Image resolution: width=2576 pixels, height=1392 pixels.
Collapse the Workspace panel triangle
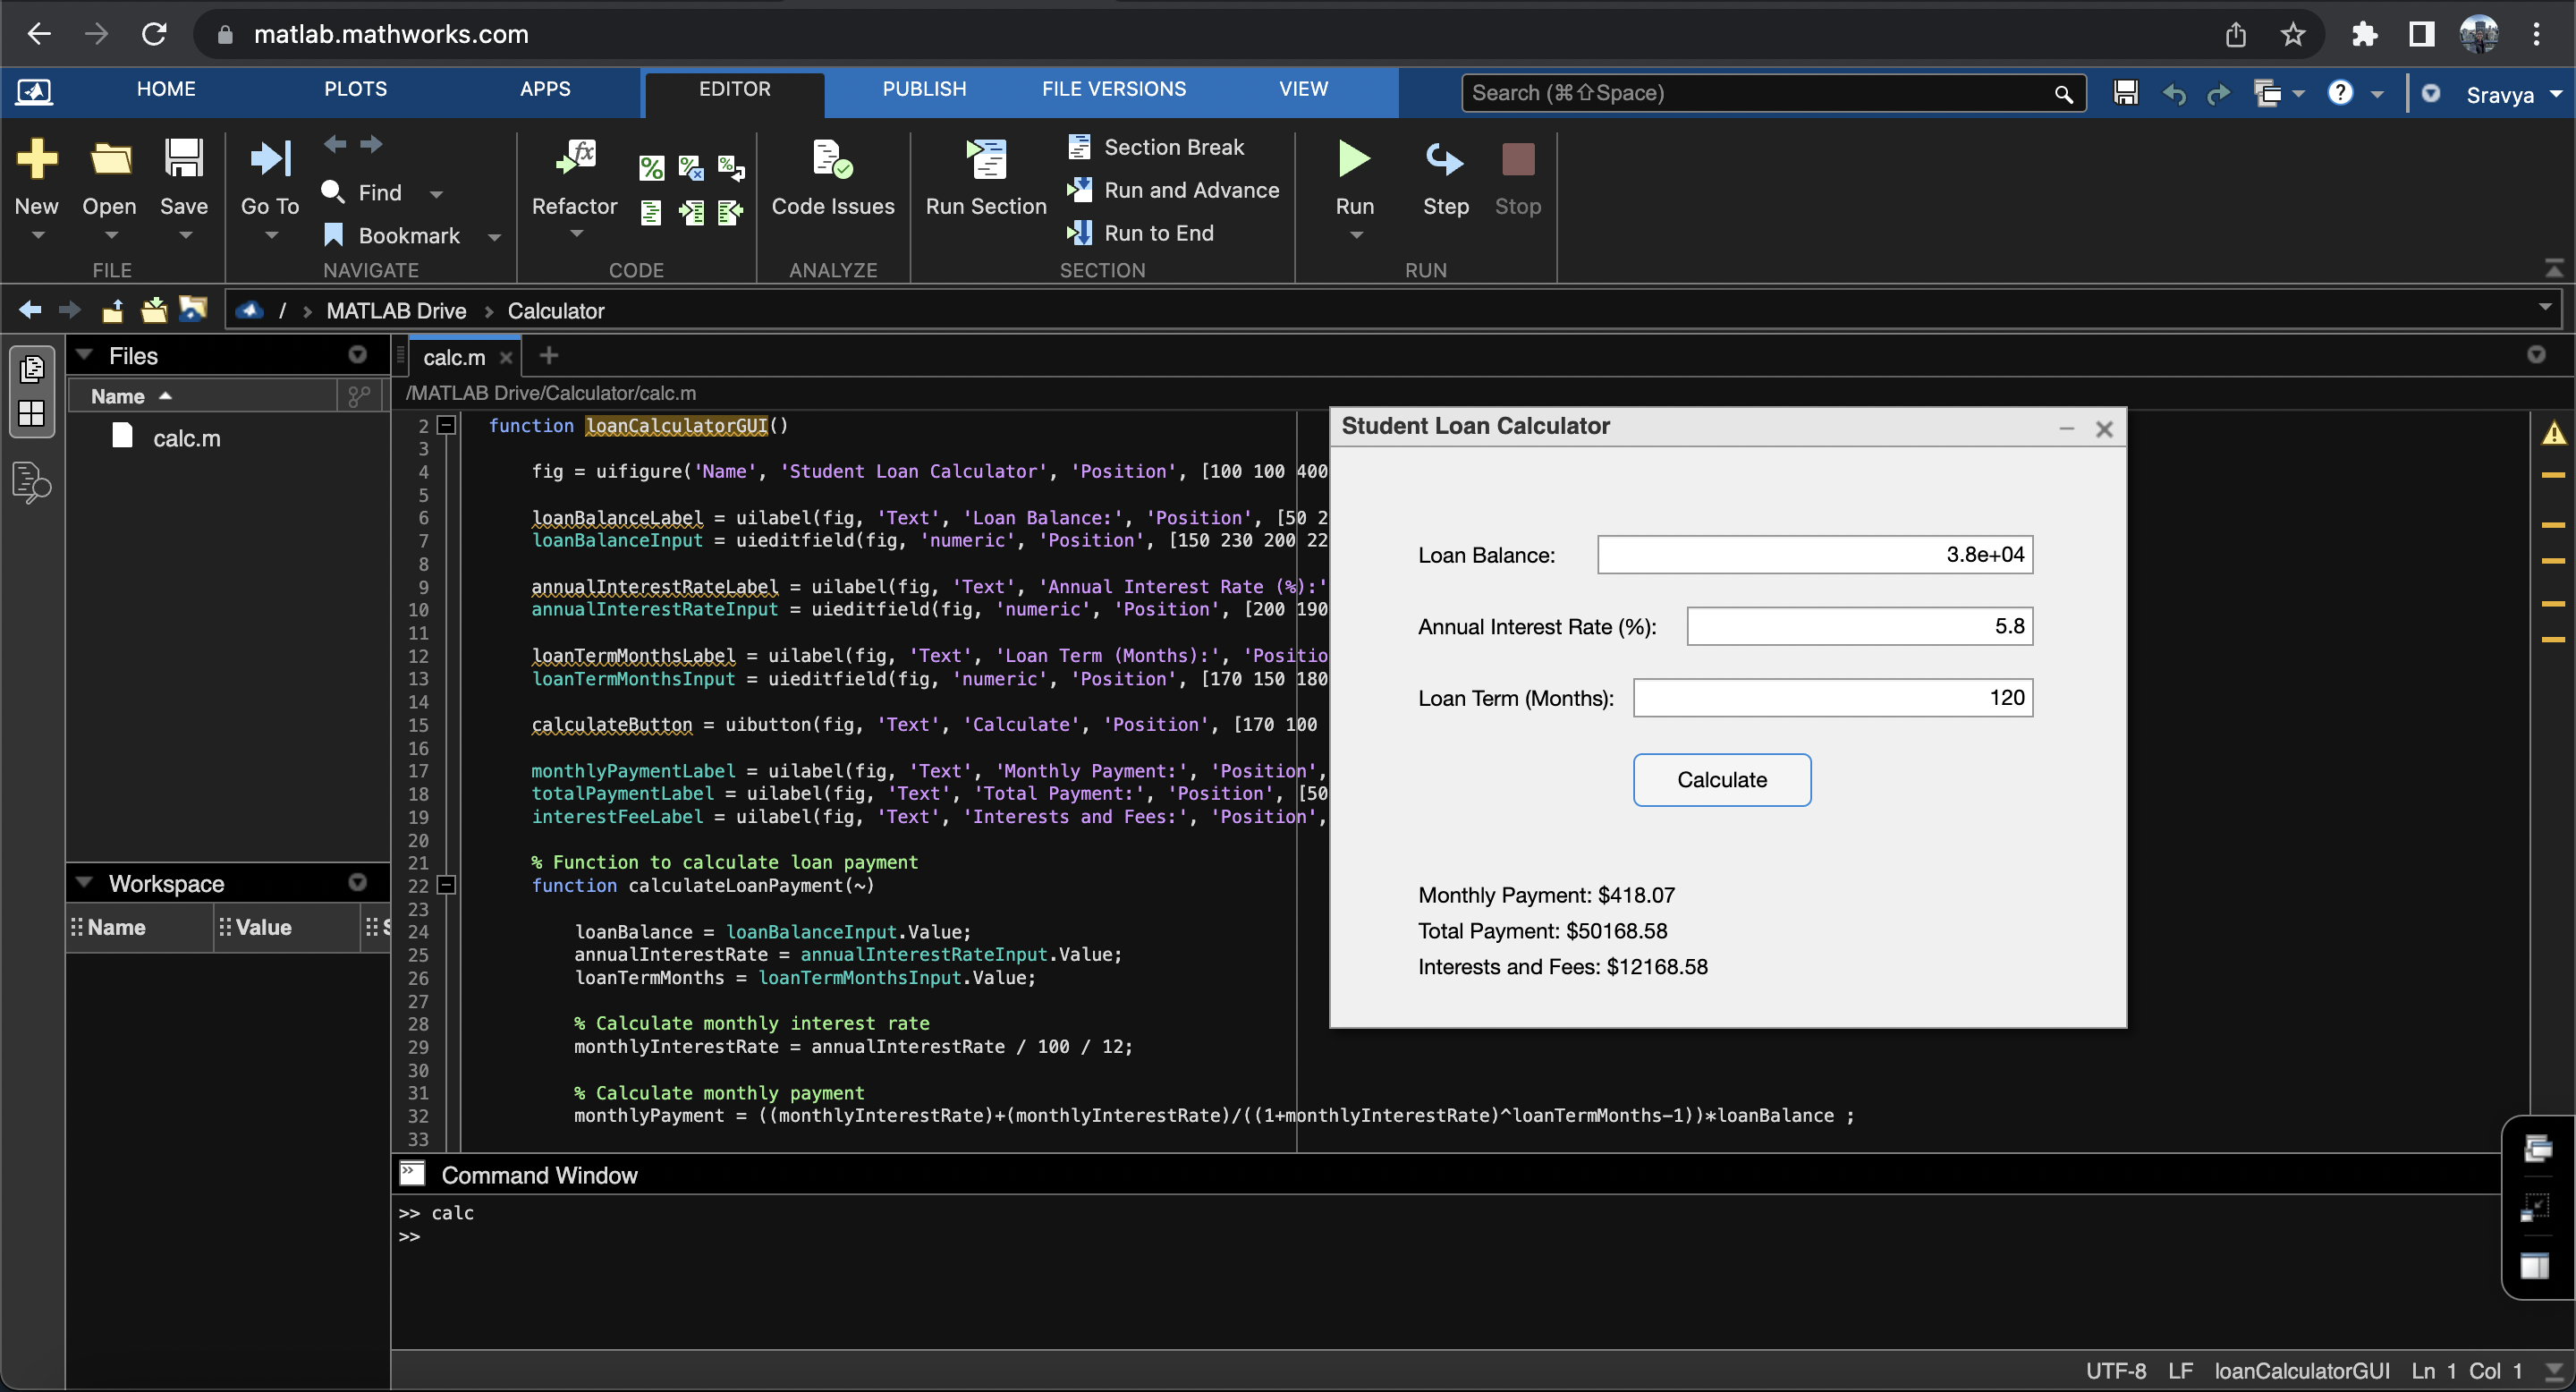(85, 883)
